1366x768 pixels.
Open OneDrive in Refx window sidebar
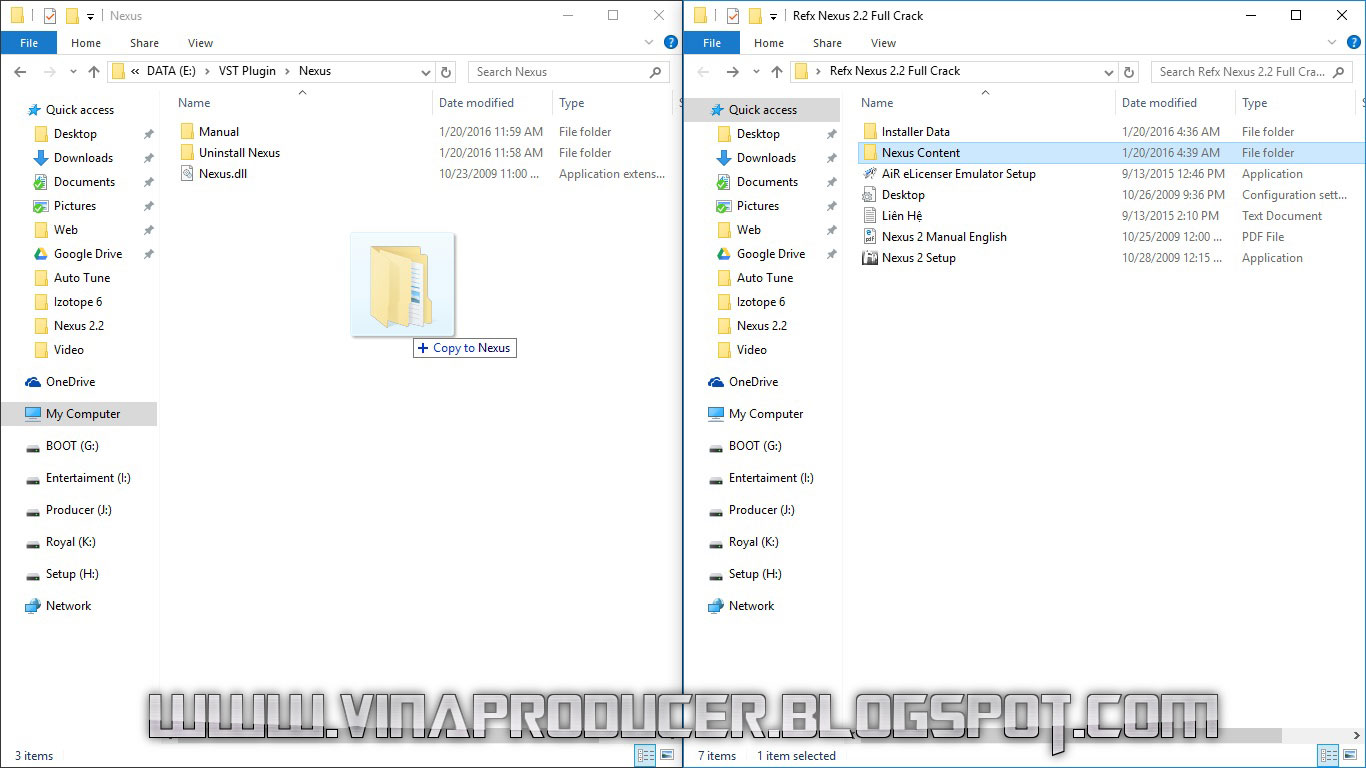pos(753,382)
